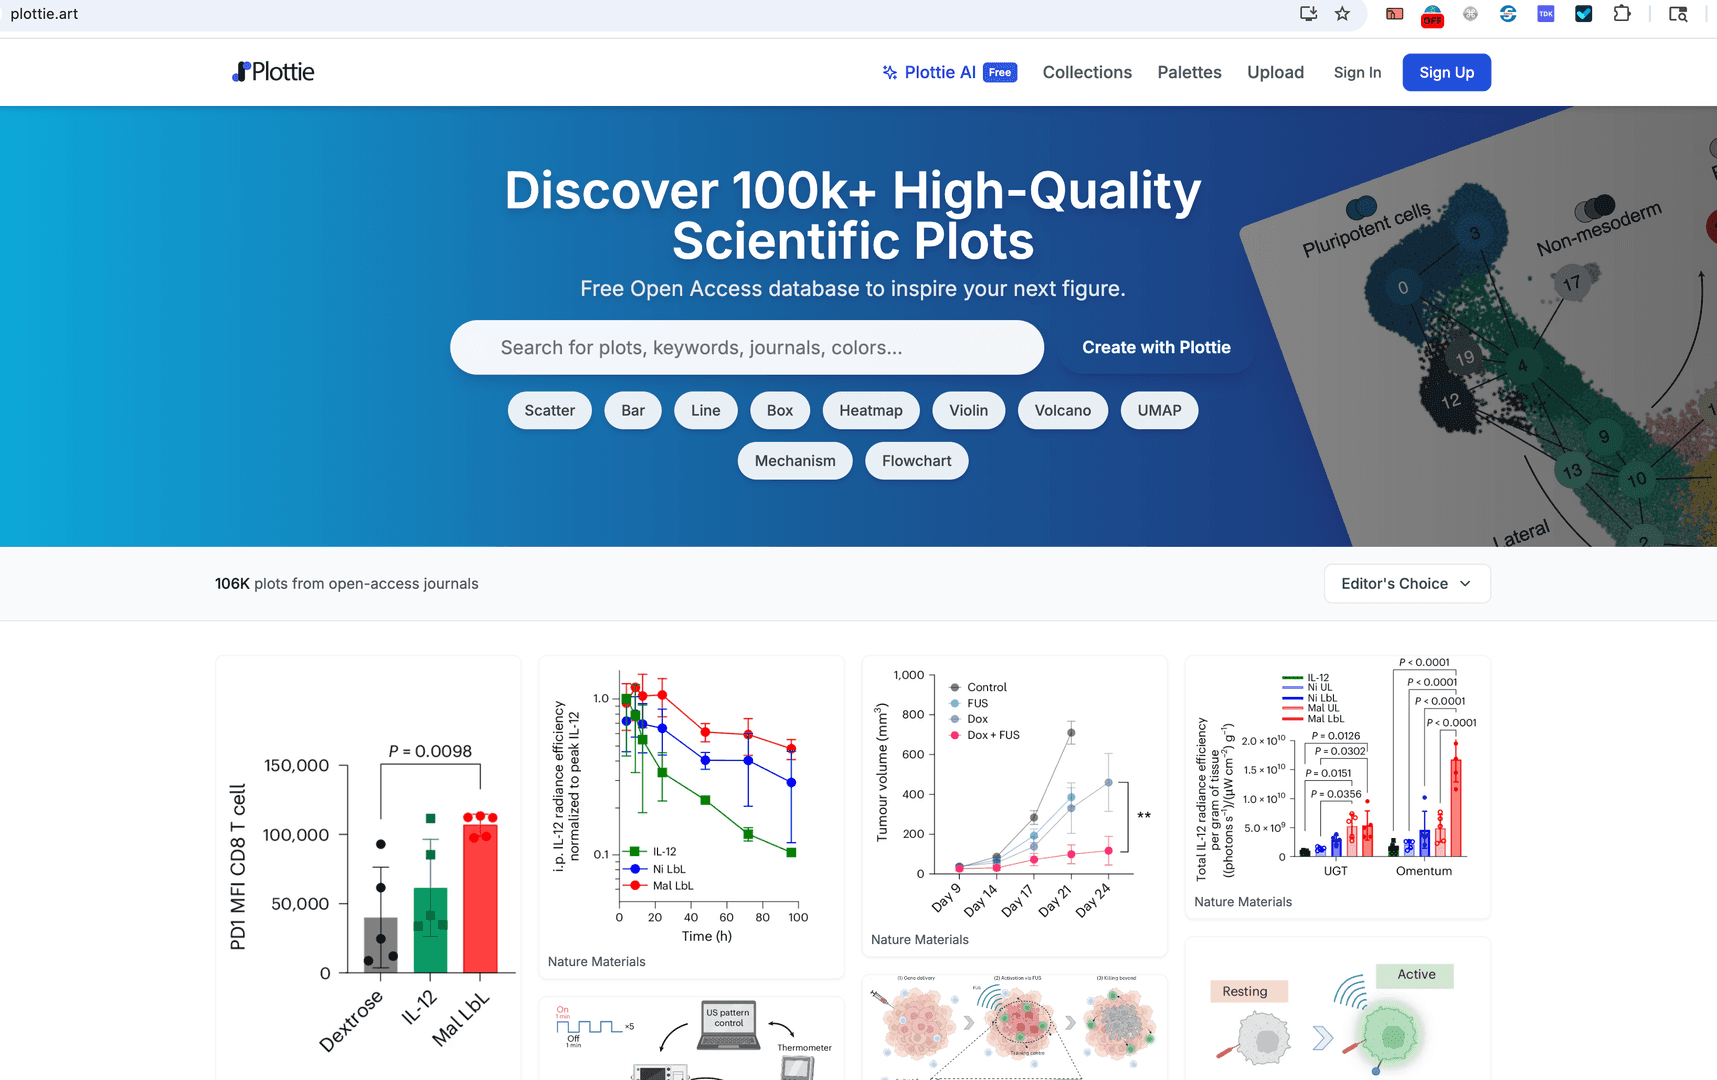The height and width of the screenshot is (1080, 1717).
Task: Open the side panel search icon
Action: click(1678, 14)
